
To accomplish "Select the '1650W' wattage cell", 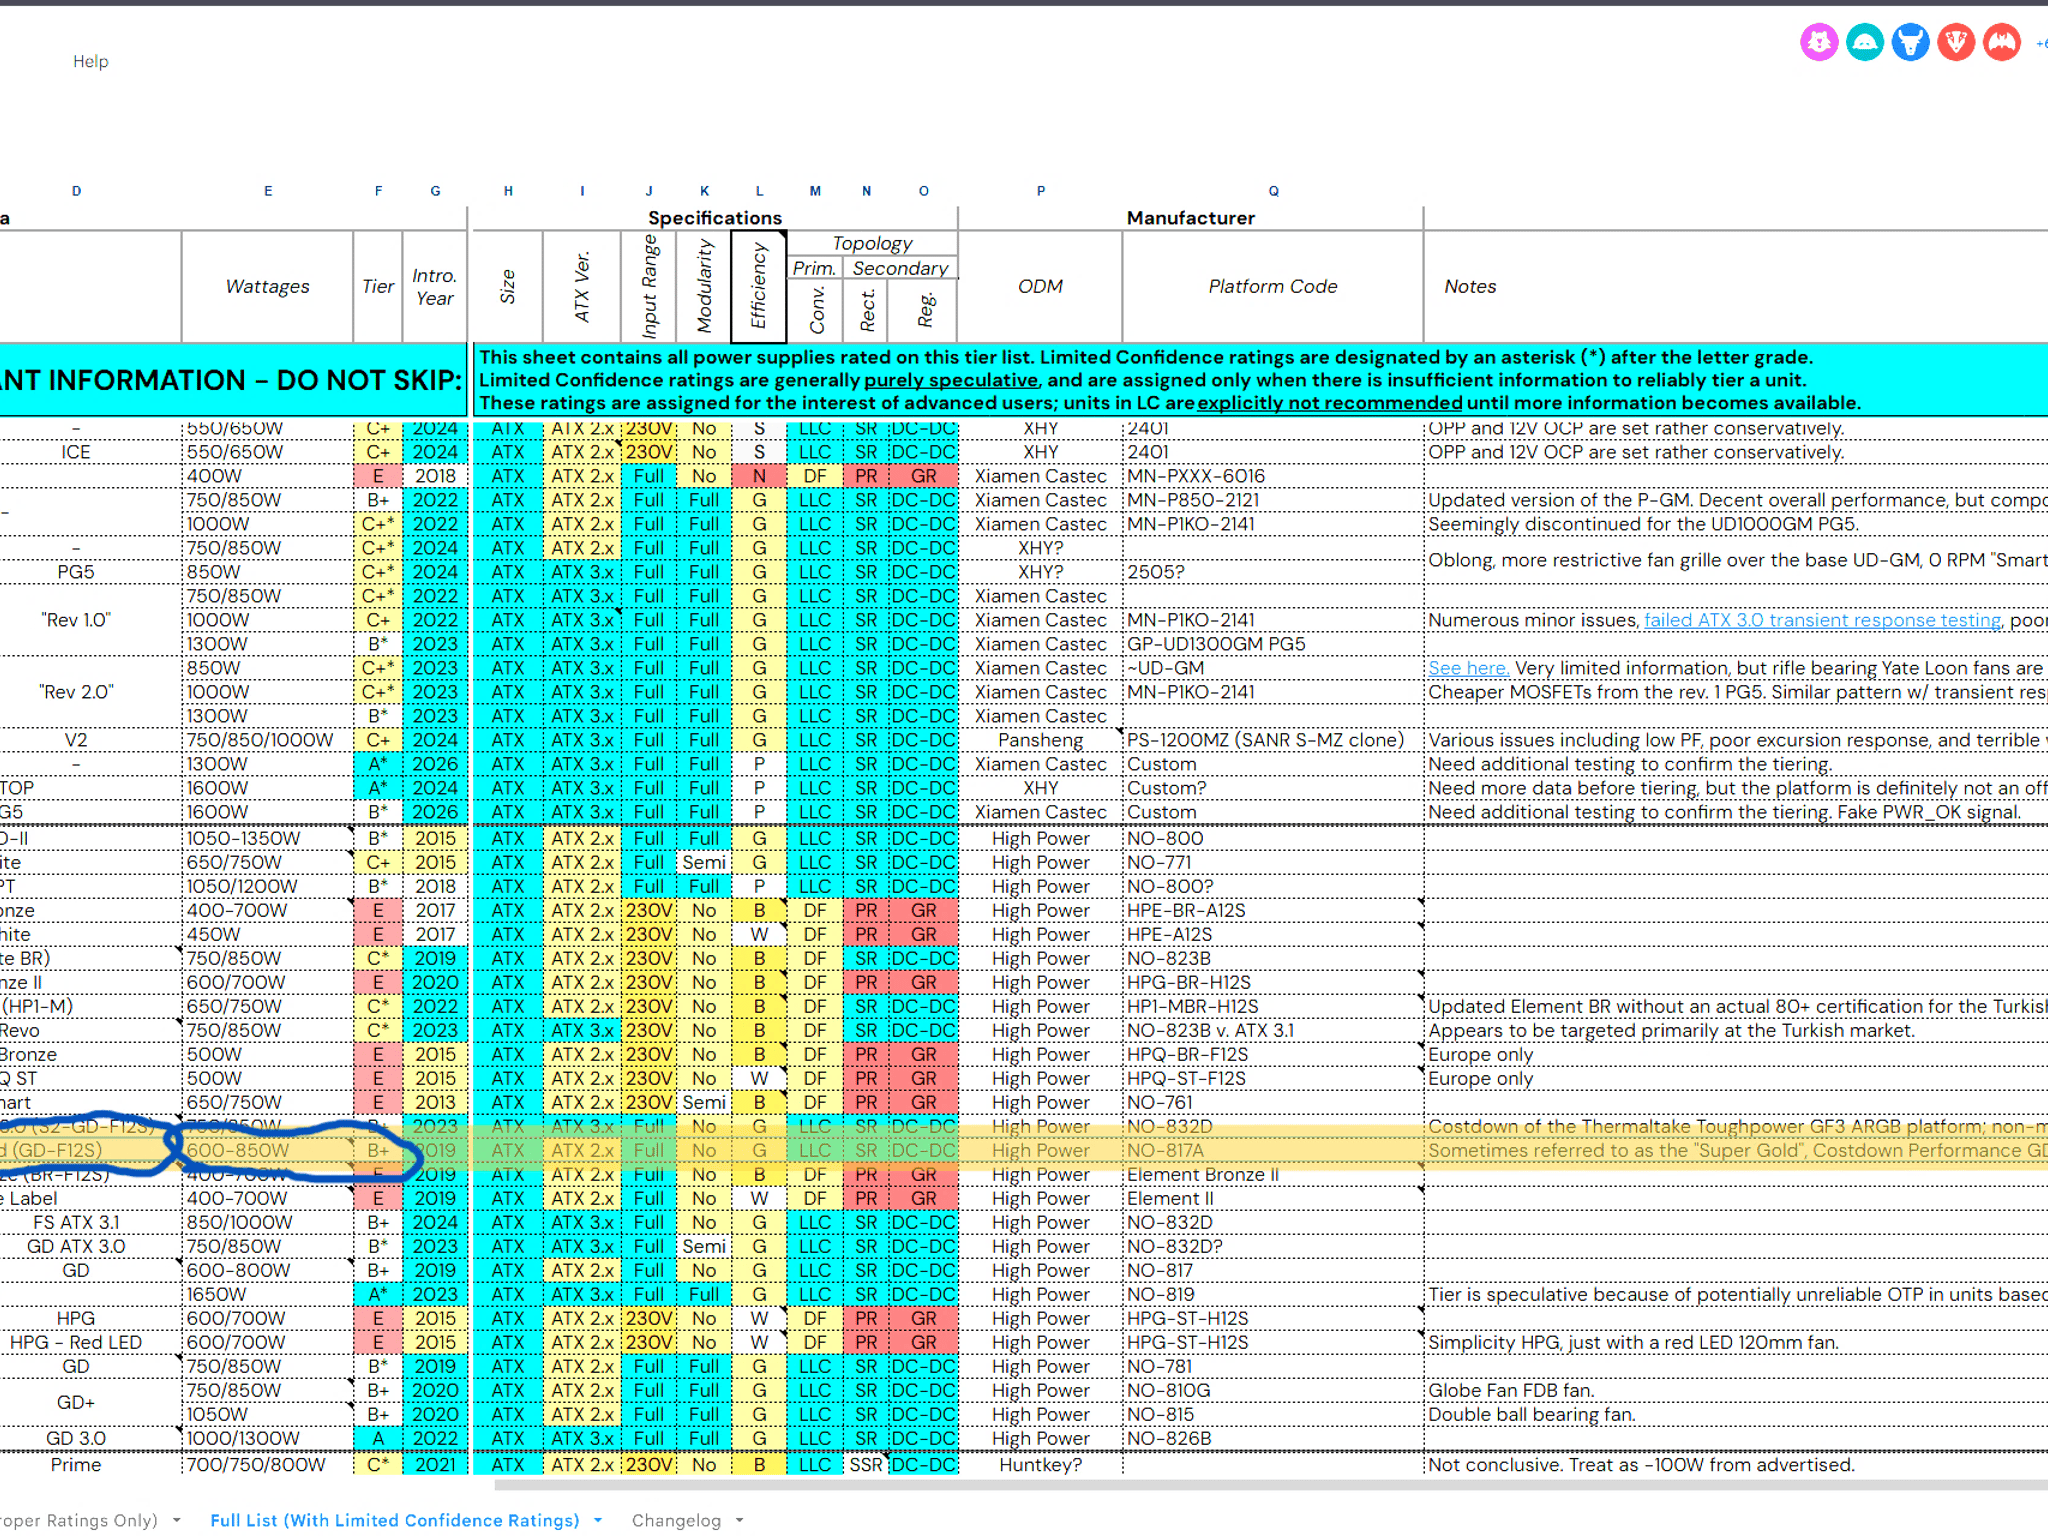I will pos(268,1294).
